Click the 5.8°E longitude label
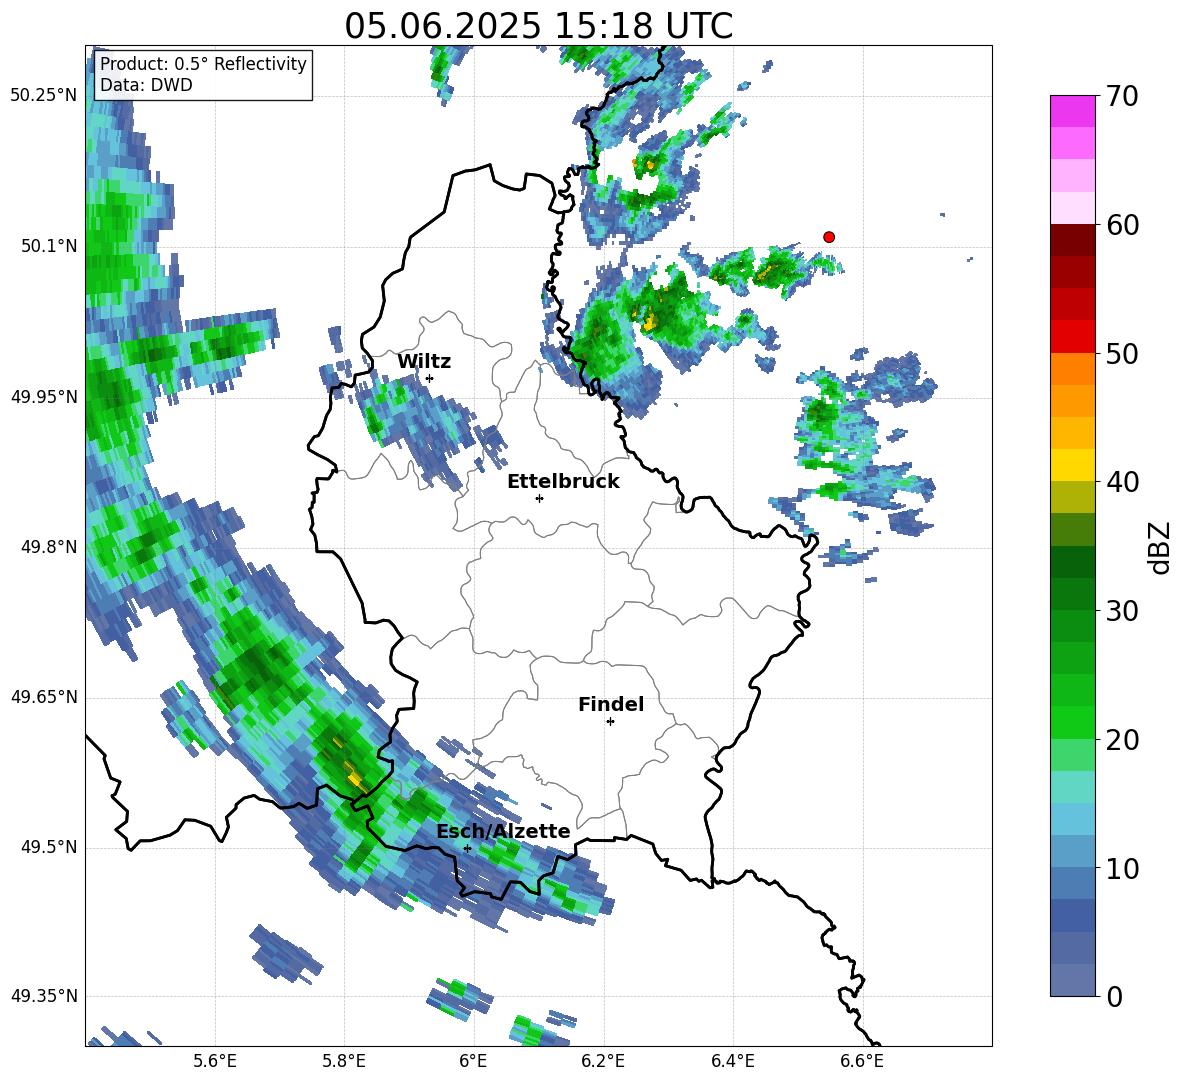1184x1081 pixels. [x=344, y=1061]
